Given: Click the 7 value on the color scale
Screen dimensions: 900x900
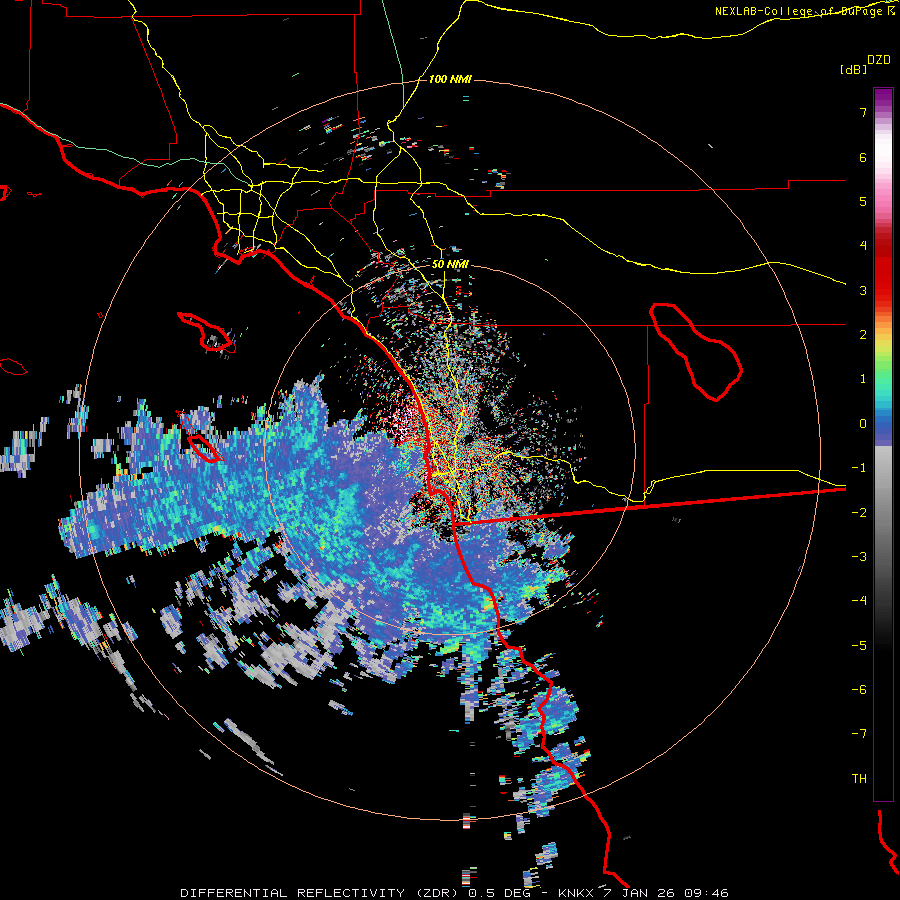Looking at the screenshot, I should [x=863, y=112].
